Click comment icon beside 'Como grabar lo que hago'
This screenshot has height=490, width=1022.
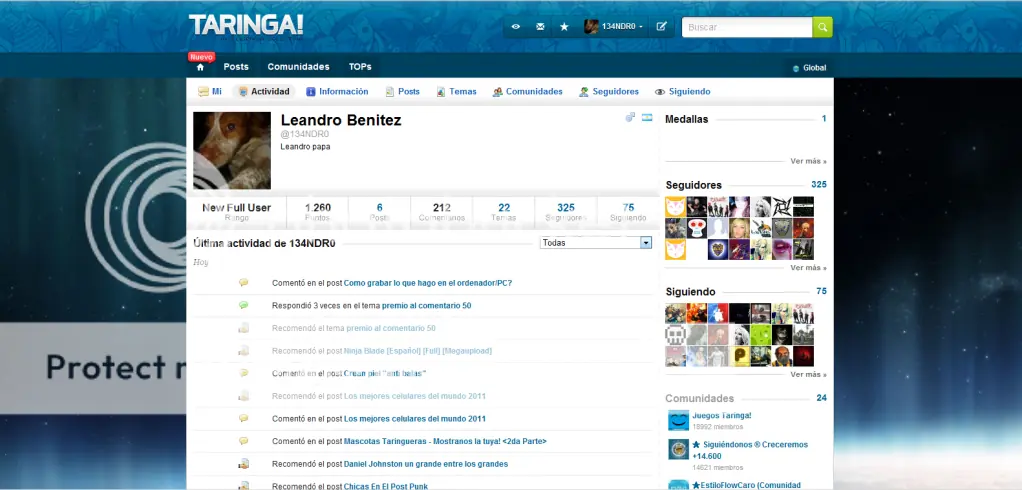point(243,283)
